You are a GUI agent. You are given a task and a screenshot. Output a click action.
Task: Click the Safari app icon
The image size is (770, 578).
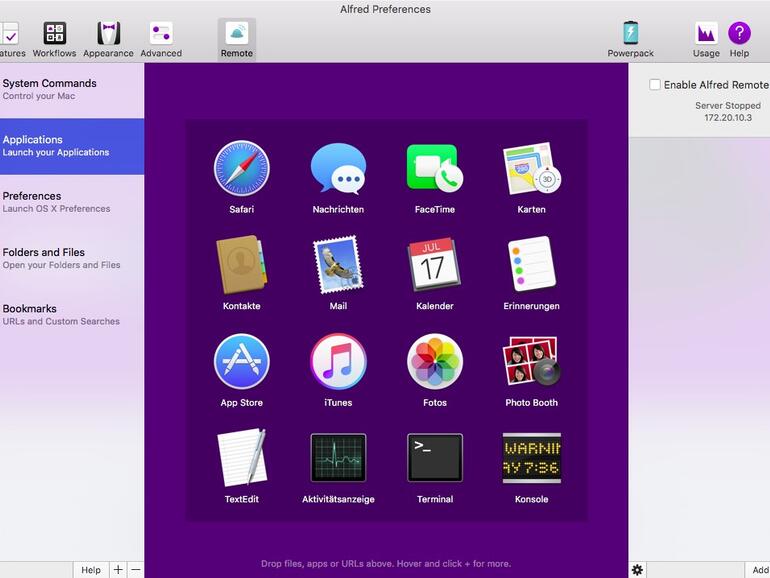point(242,168)
